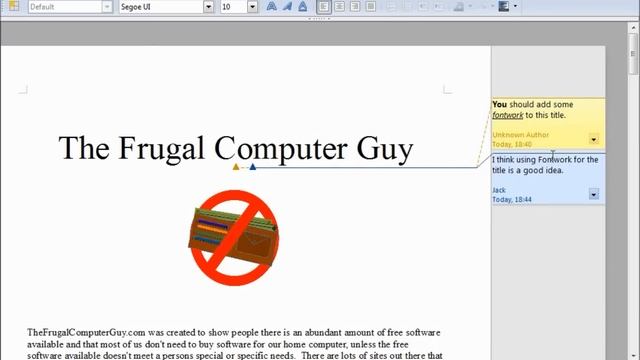This screenshot has width=640, height=360.
Task: Open the Background Color dropdown arrow
Action: (515, 6)
